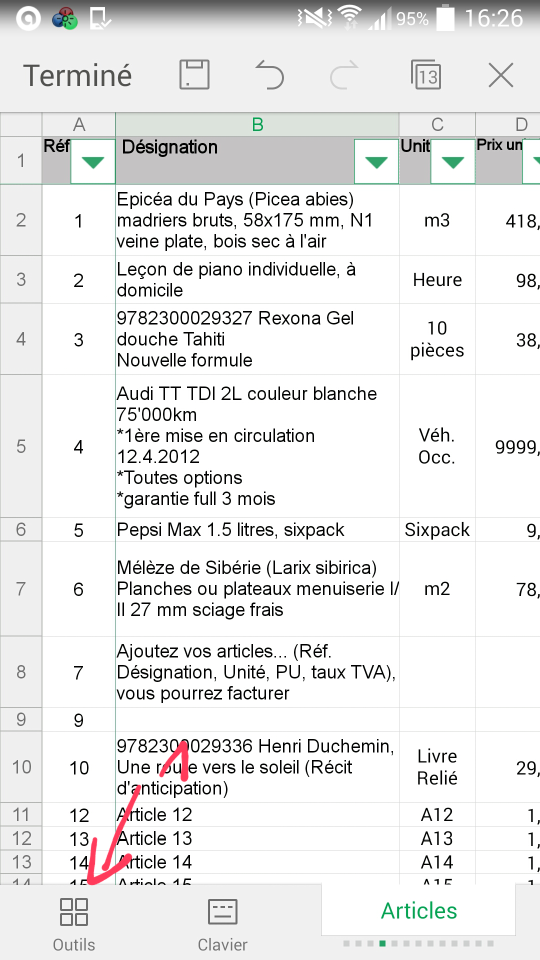Select row 5 header
The width and height of the screenshot is (540, 960).
pyautogui.click(x=21, y=446)
